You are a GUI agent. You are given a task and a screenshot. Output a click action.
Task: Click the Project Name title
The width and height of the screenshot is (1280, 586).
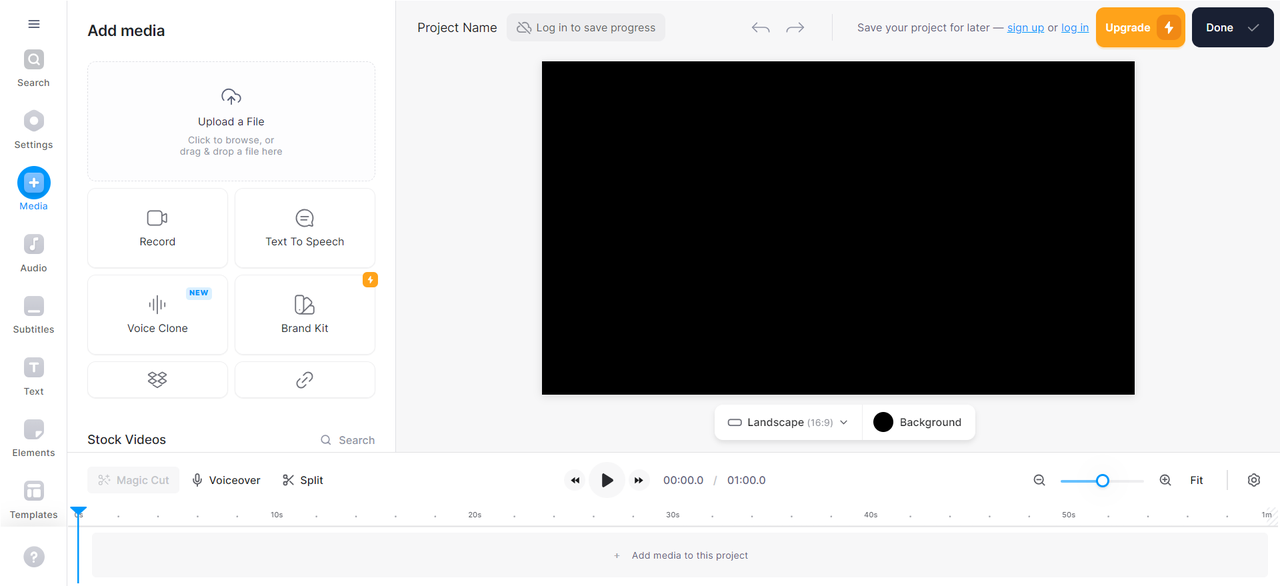[x=457, y=28]
